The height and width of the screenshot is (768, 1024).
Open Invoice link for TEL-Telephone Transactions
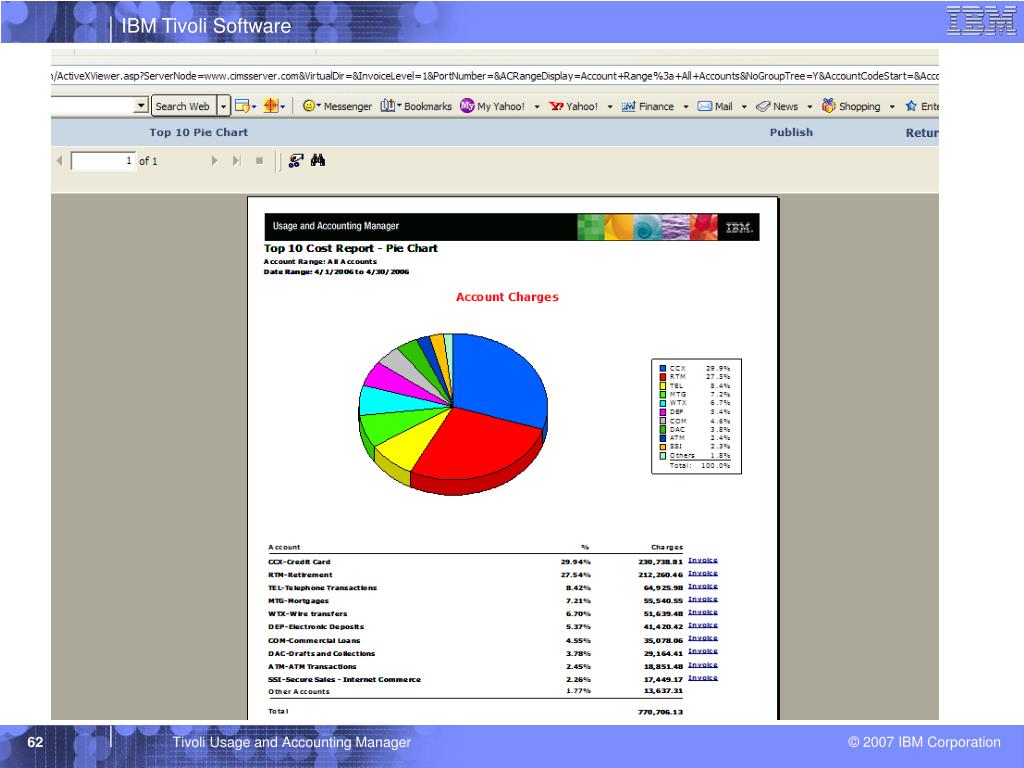coord(703,586)
